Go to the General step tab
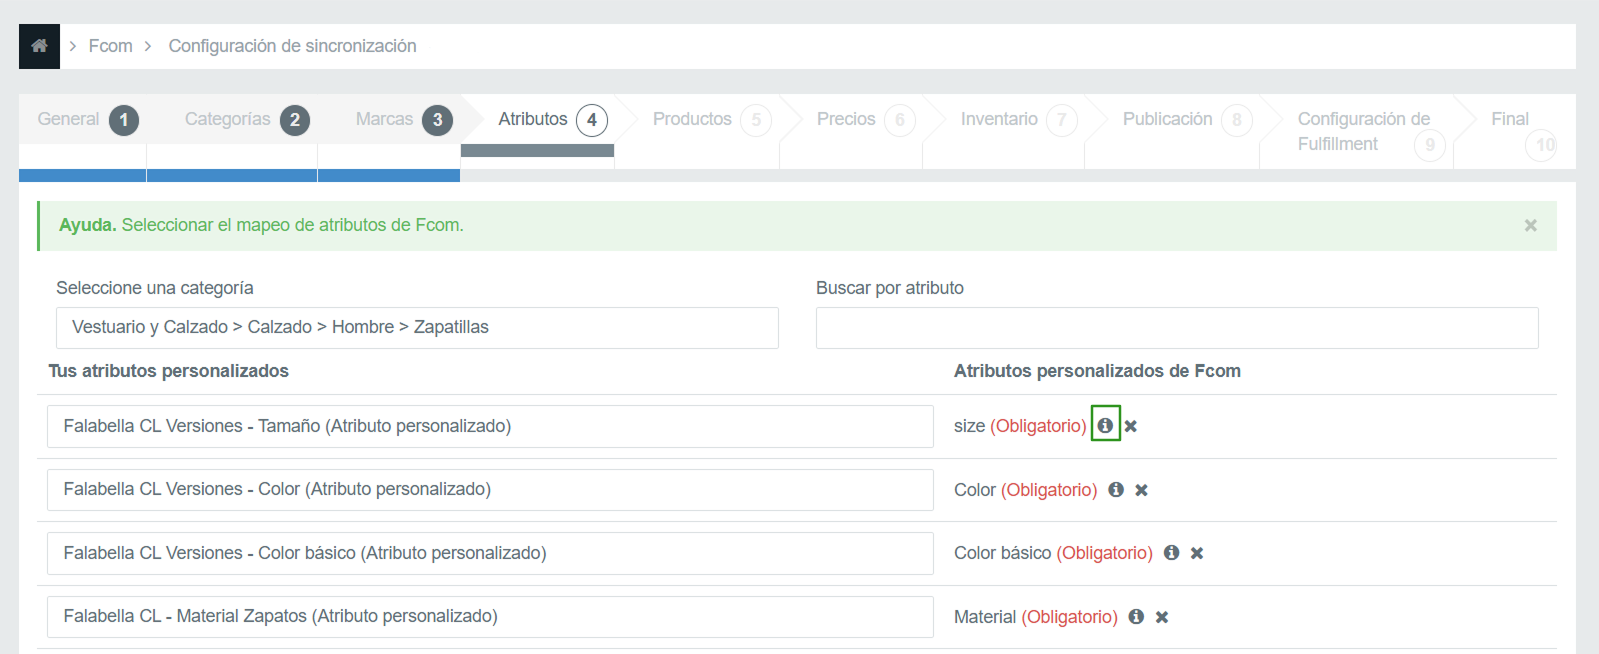 (85, 120)
